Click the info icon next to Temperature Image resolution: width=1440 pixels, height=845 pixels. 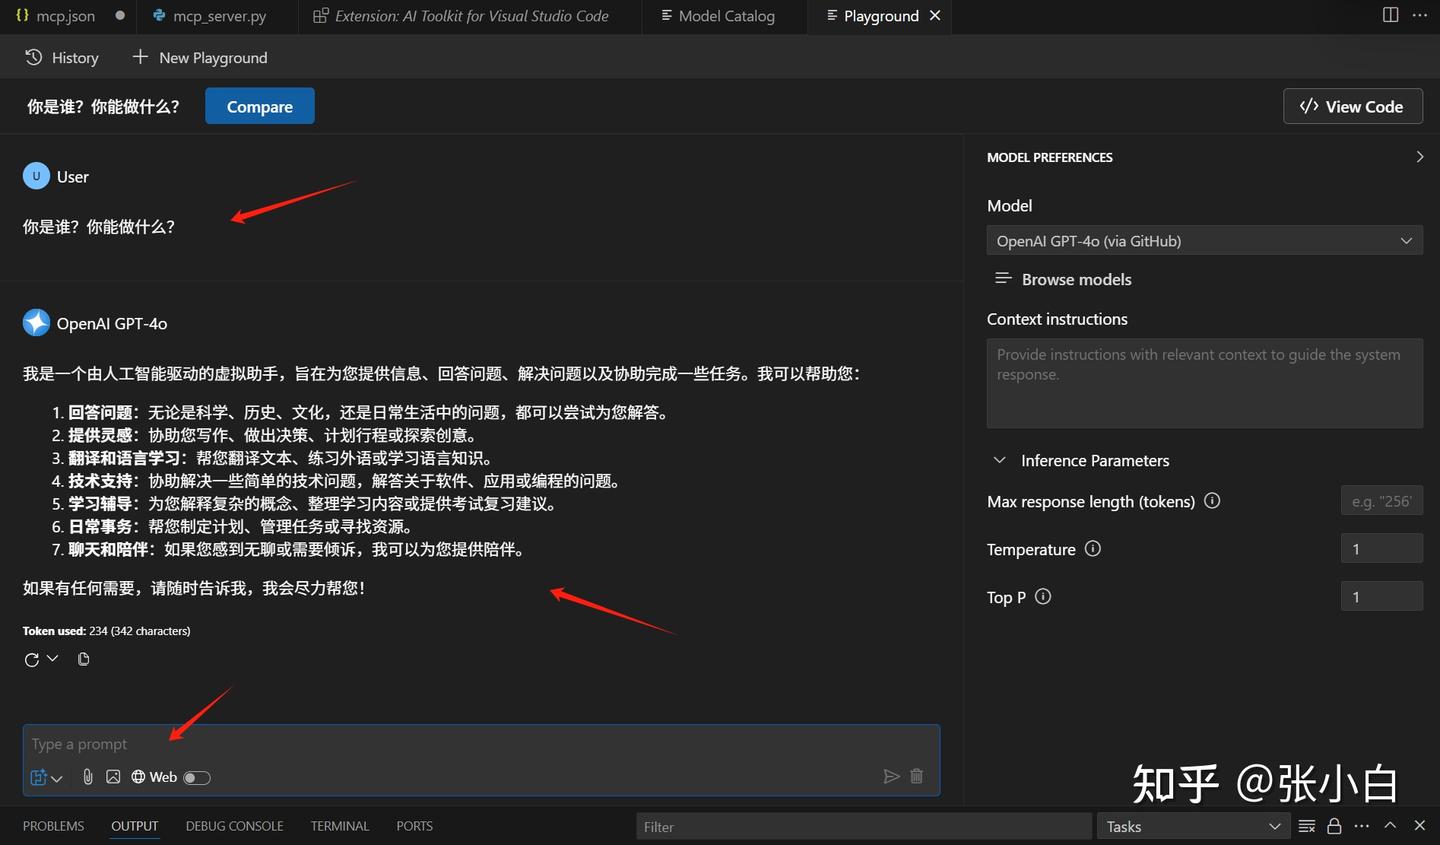pos(1093,548)
